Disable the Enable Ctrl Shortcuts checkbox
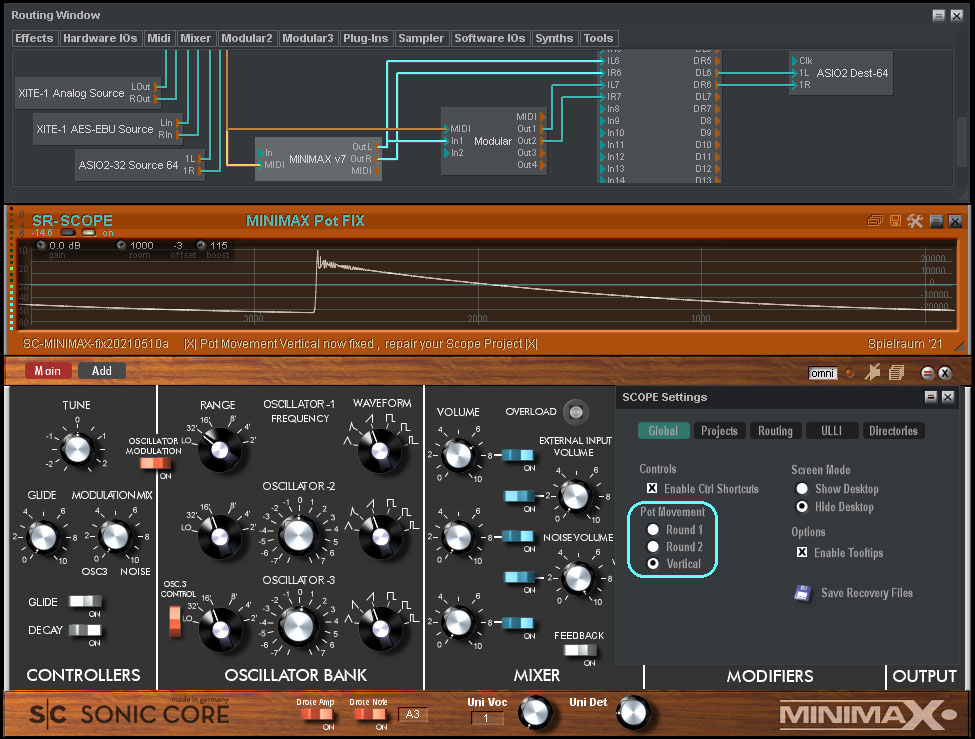Image resolution: width=975 pixels, height=739 pixels. click(652, 489)
